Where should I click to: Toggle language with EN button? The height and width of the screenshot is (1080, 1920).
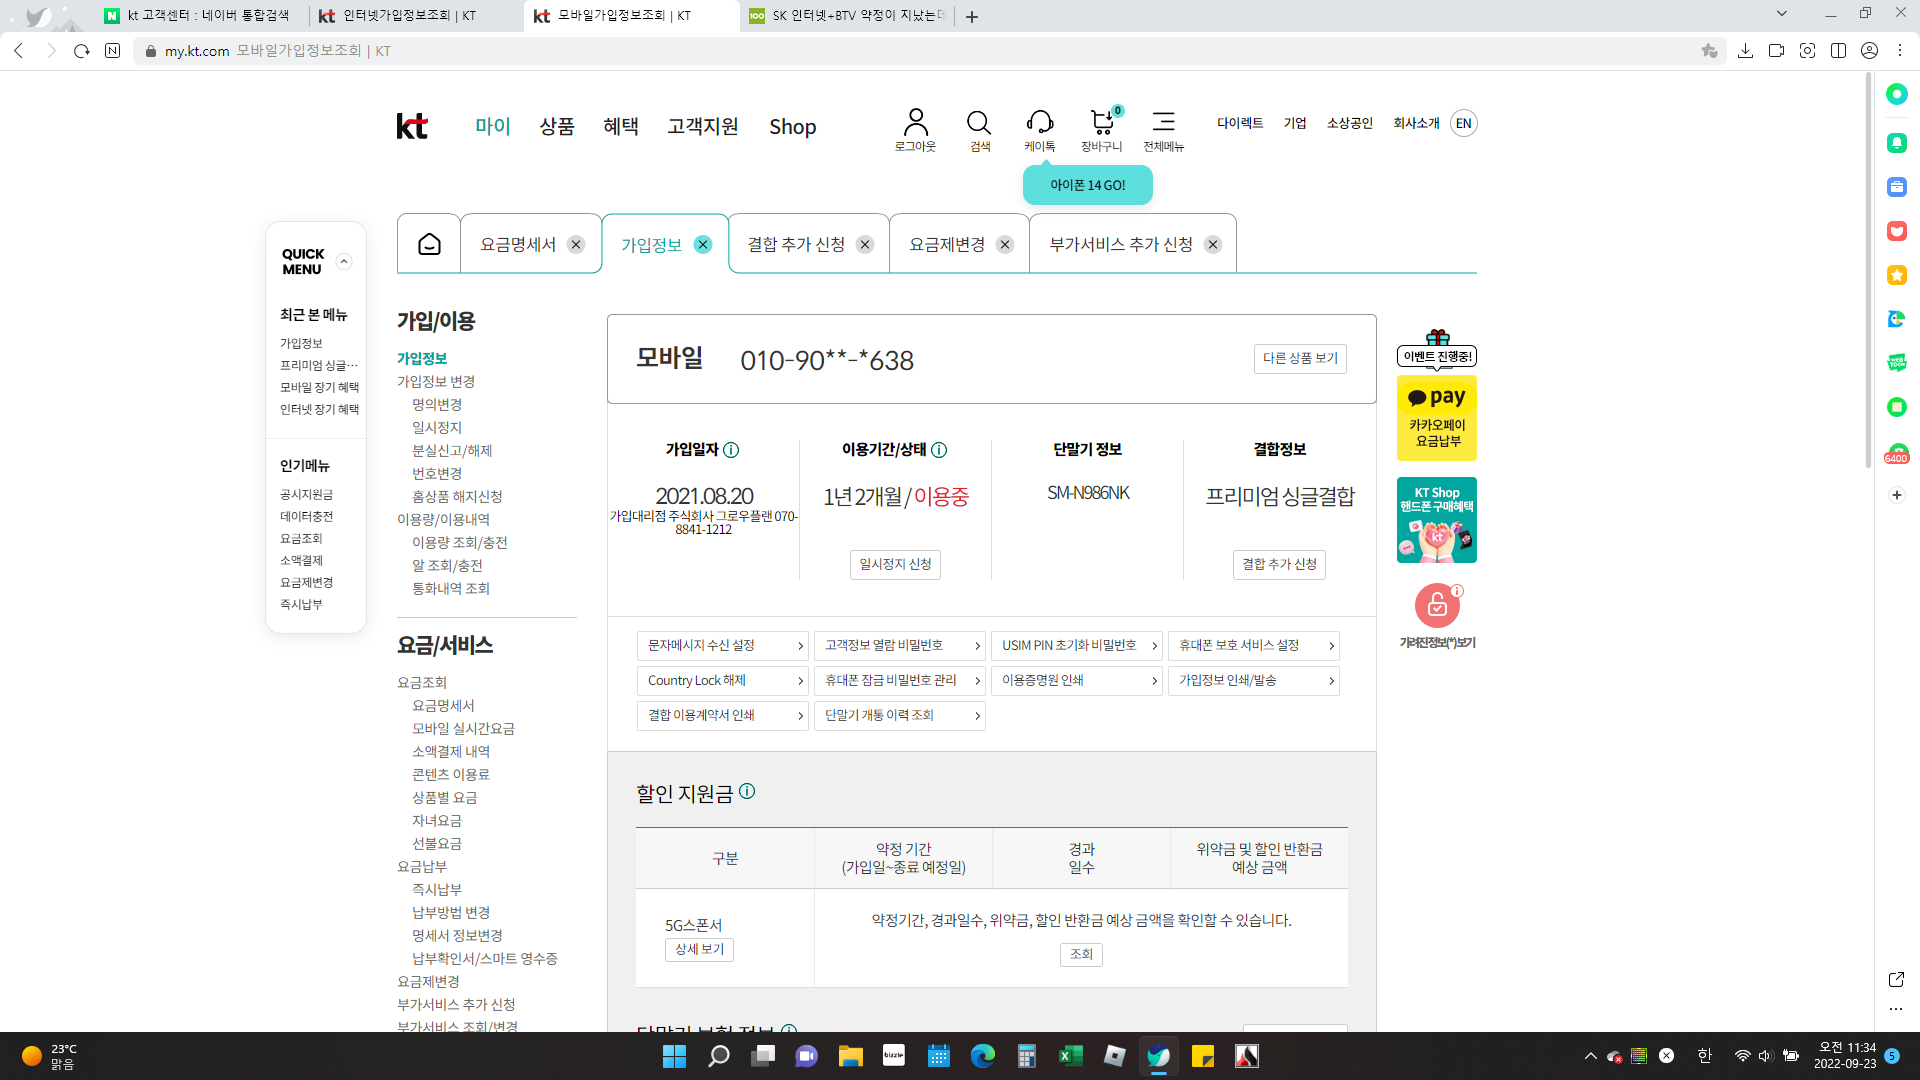[1464, 123]
